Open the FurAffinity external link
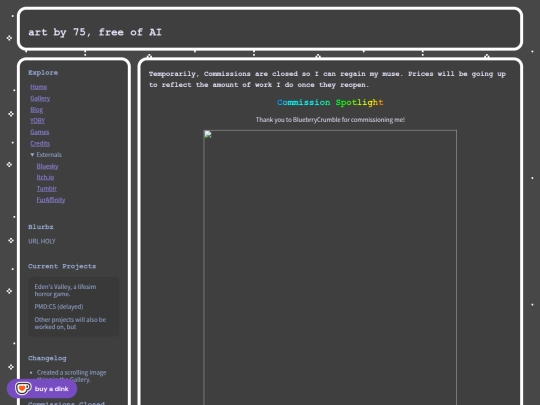 click(51, 200)
